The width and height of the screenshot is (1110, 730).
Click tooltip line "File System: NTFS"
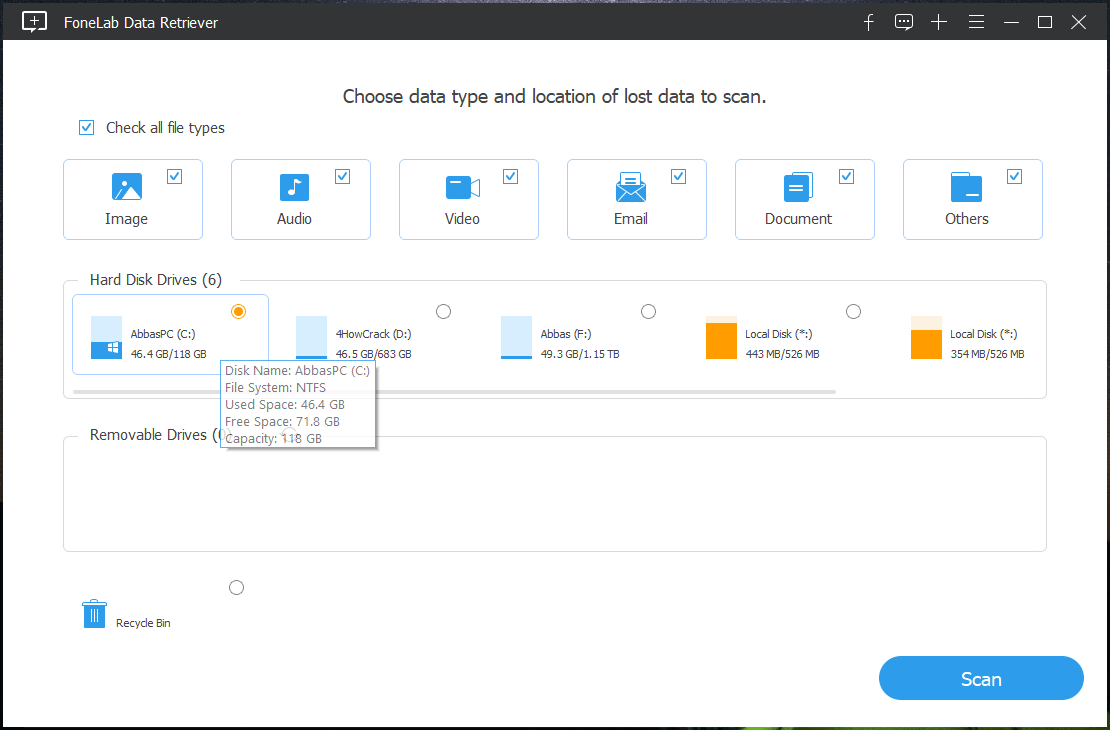pyautogui.click(x=275, y=388)
